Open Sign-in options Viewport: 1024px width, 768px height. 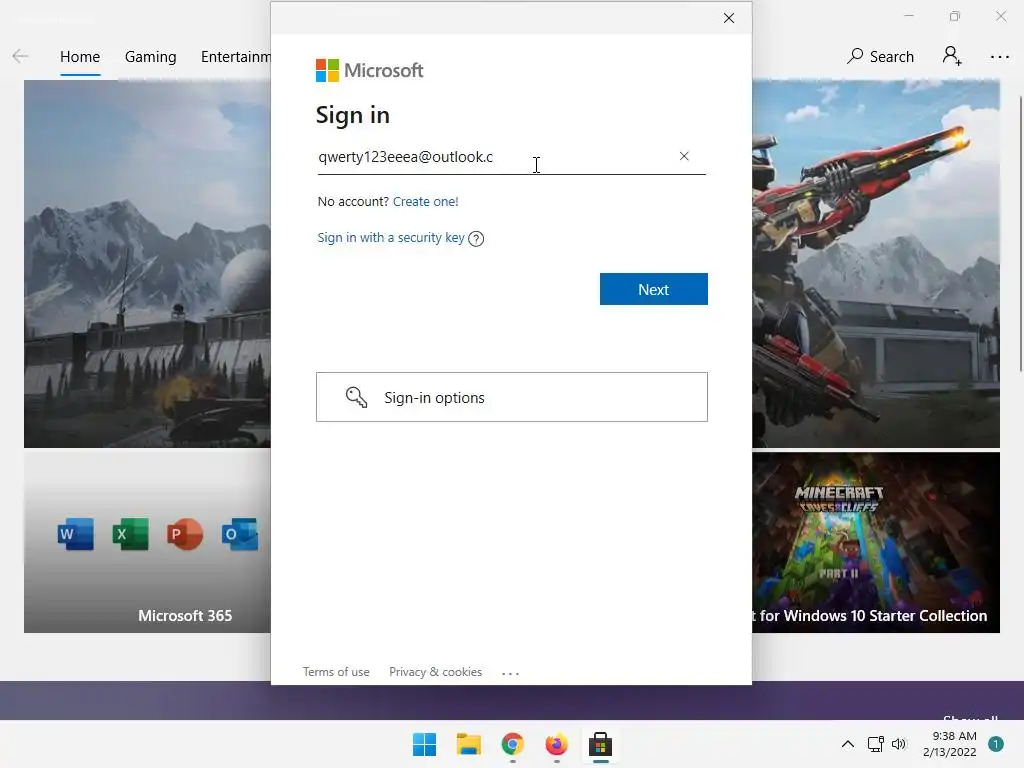click(512, 397)
